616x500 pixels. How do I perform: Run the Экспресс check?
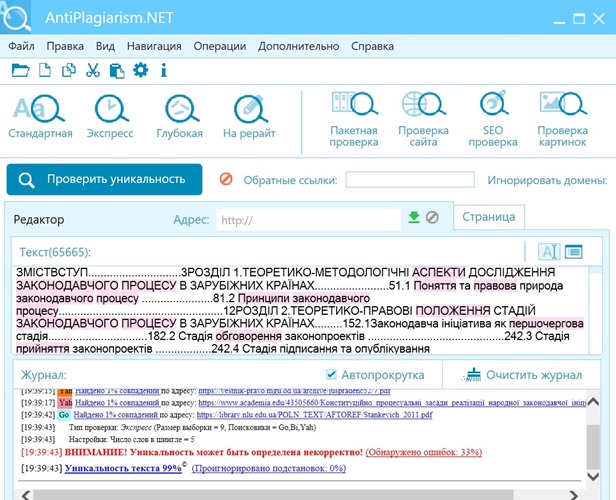pyautogui.click(x=110, y=117)
